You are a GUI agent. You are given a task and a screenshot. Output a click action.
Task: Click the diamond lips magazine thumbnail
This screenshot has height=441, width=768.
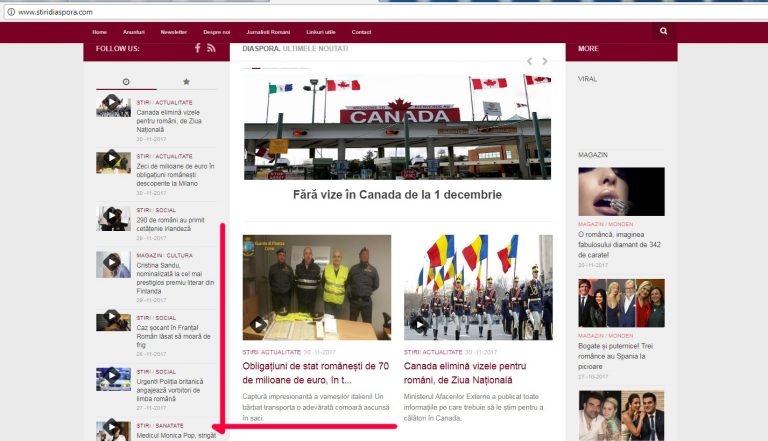point(620,192)
